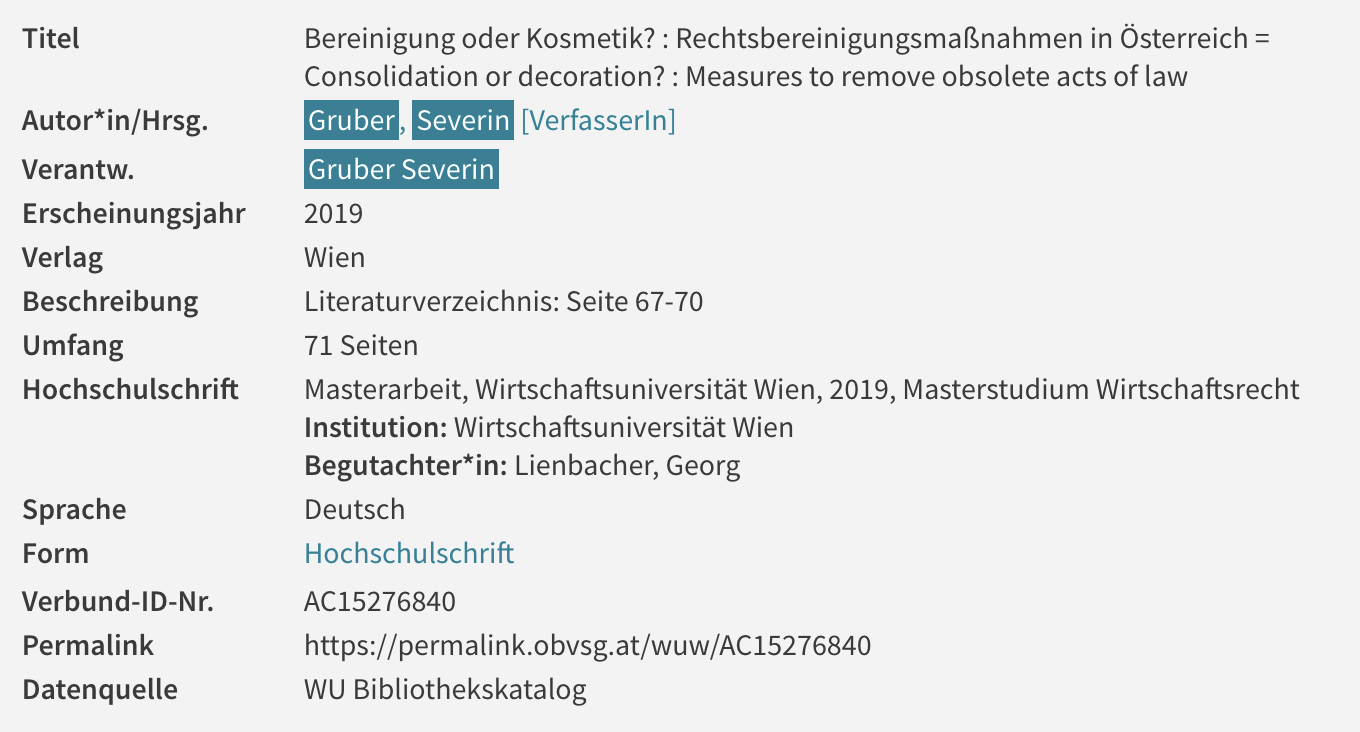Click the 71 Seiten extent value

point(361,345)
